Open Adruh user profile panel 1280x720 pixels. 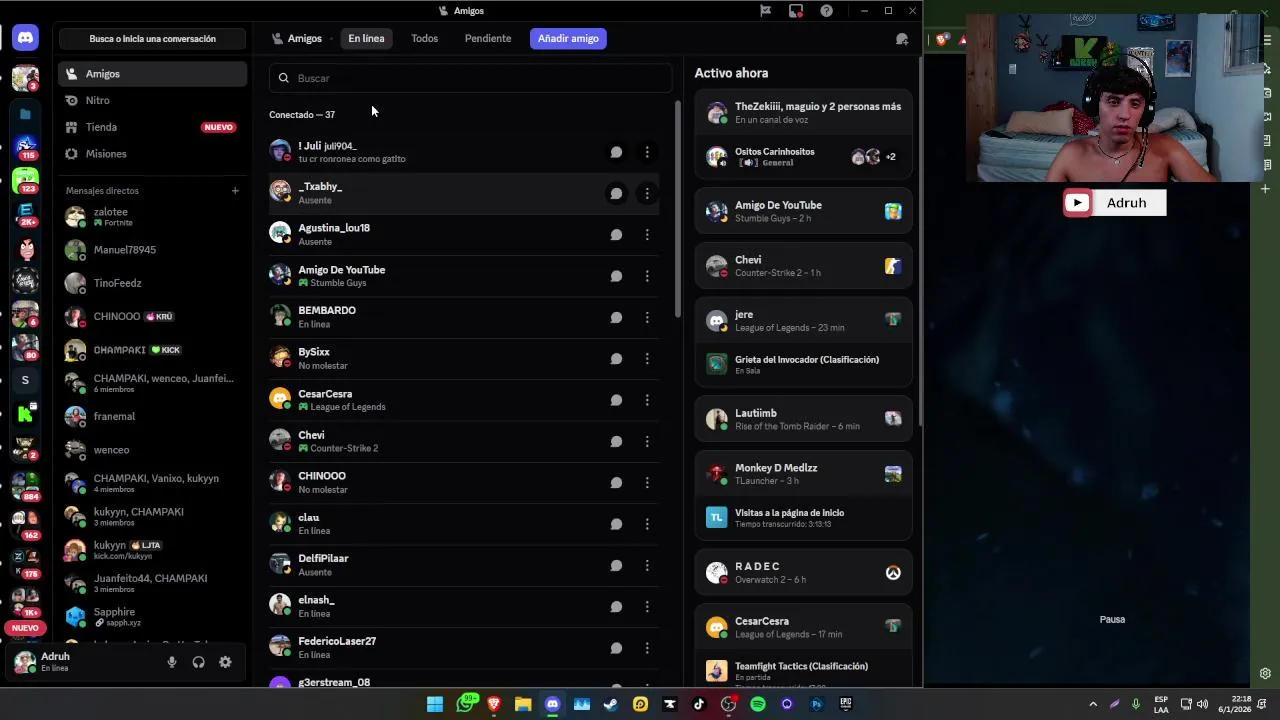[85, 662]
